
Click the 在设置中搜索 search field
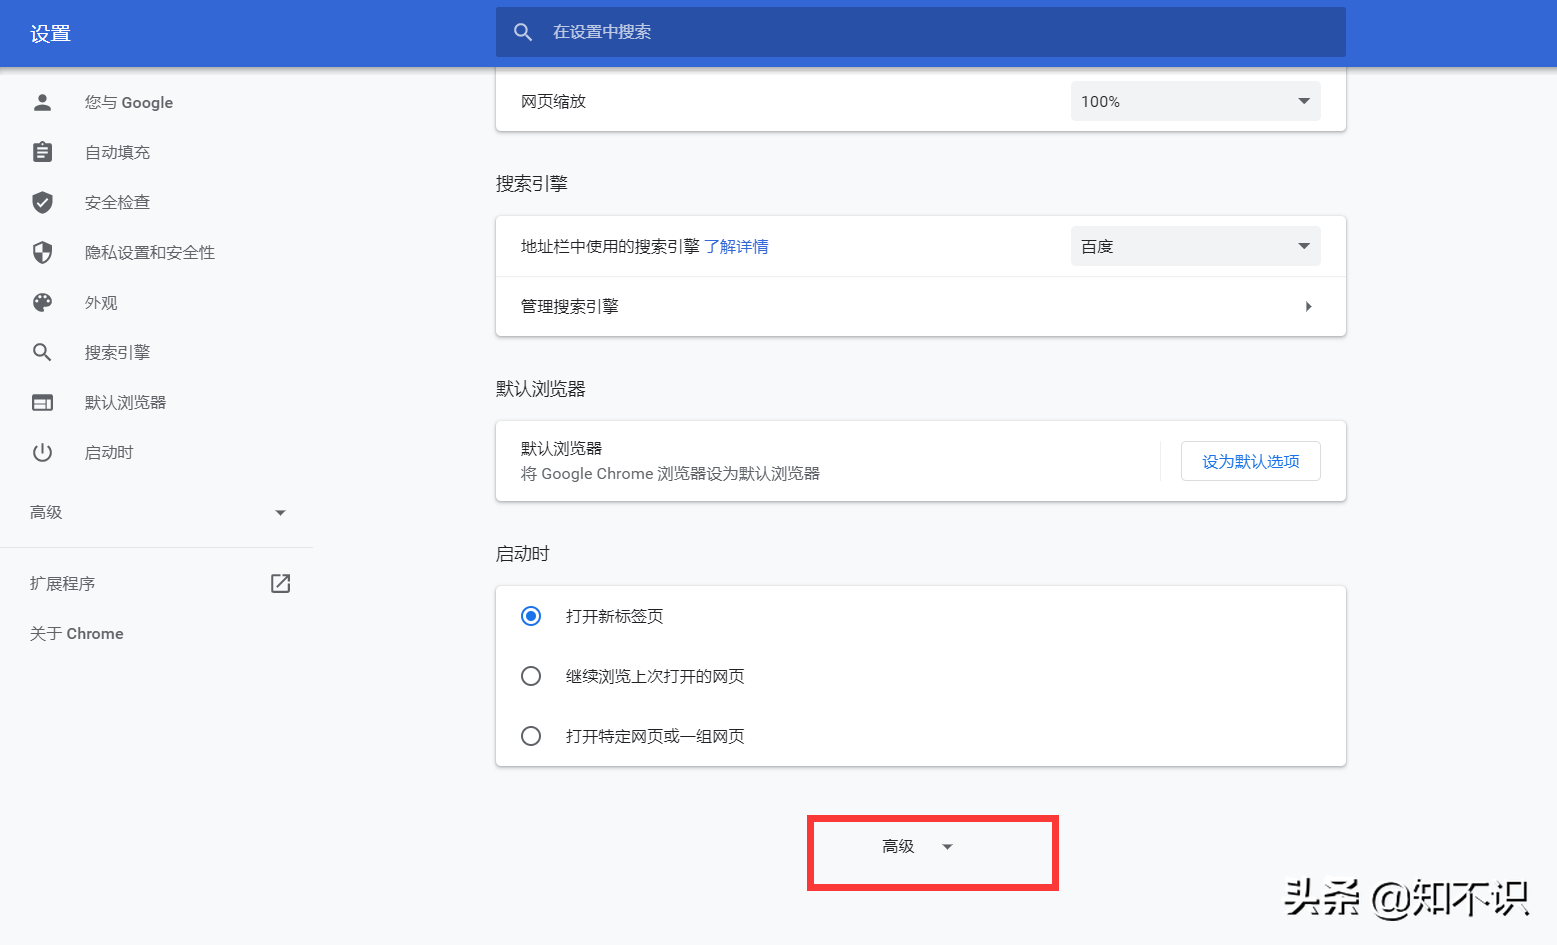(x=920, y=31)
